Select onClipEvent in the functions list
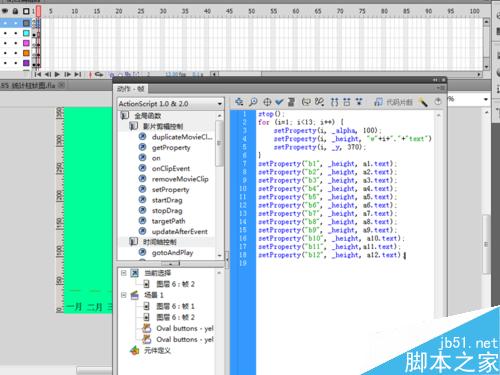This screenshot has width=500, height=375. coord(171,169)
